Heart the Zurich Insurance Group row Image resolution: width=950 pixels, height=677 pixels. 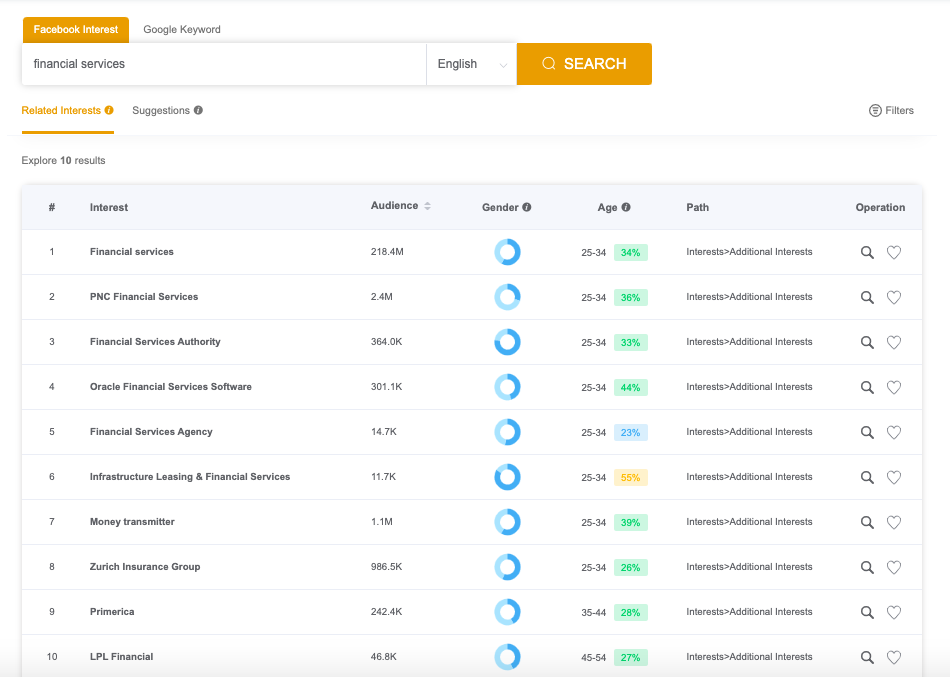click(x=894, y=567)
